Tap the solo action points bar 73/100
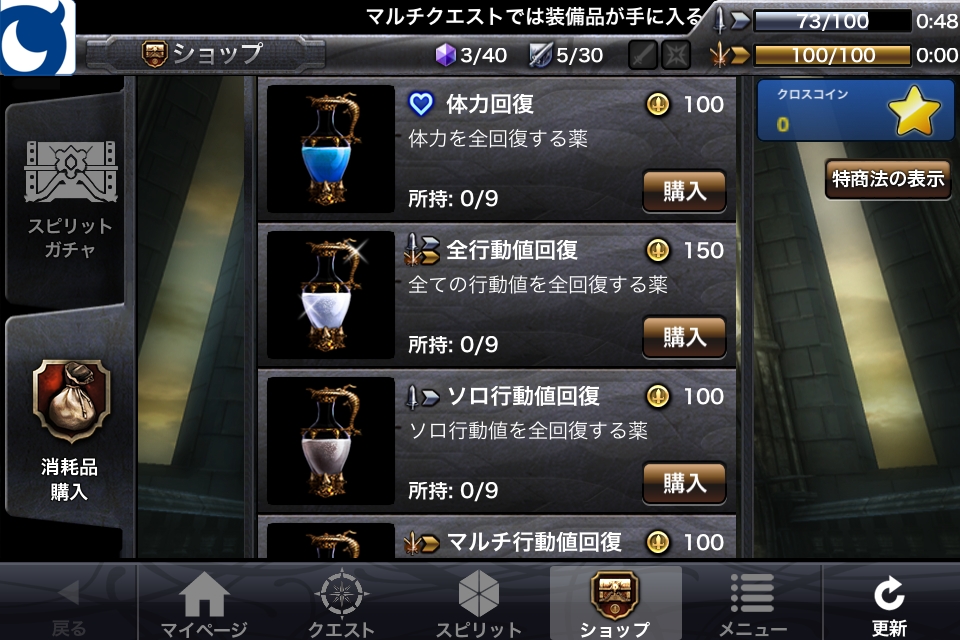Image resolution: width=960 pixels, height=640 pixels. [x=831, y=21]
